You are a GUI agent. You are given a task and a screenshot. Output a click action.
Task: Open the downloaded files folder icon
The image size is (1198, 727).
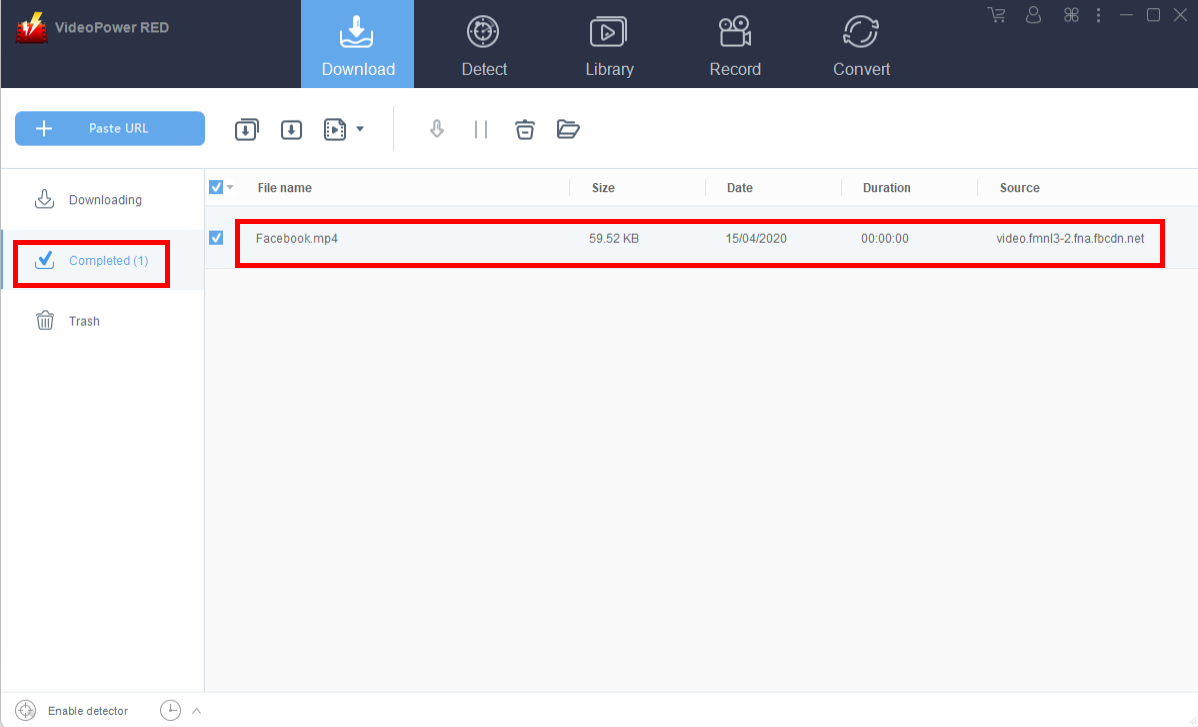click(x=568, y=129)
